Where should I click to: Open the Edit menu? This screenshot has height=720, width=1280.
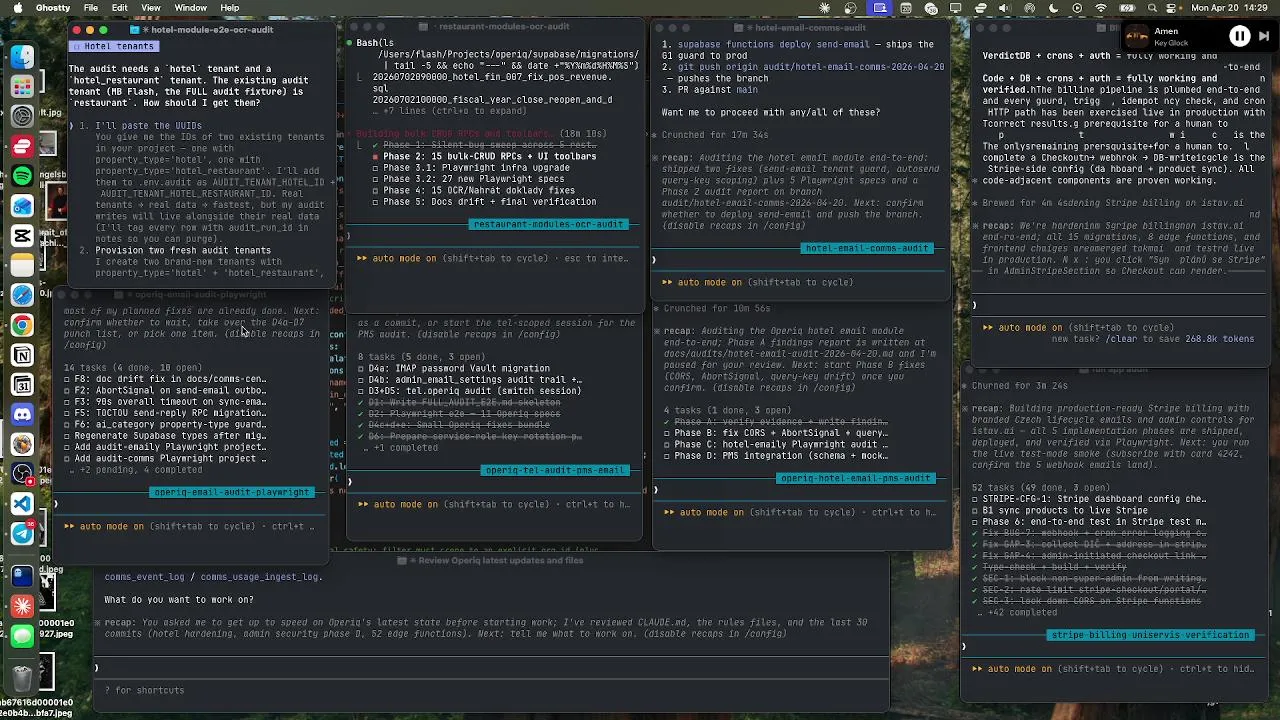(x=120, y=8)
